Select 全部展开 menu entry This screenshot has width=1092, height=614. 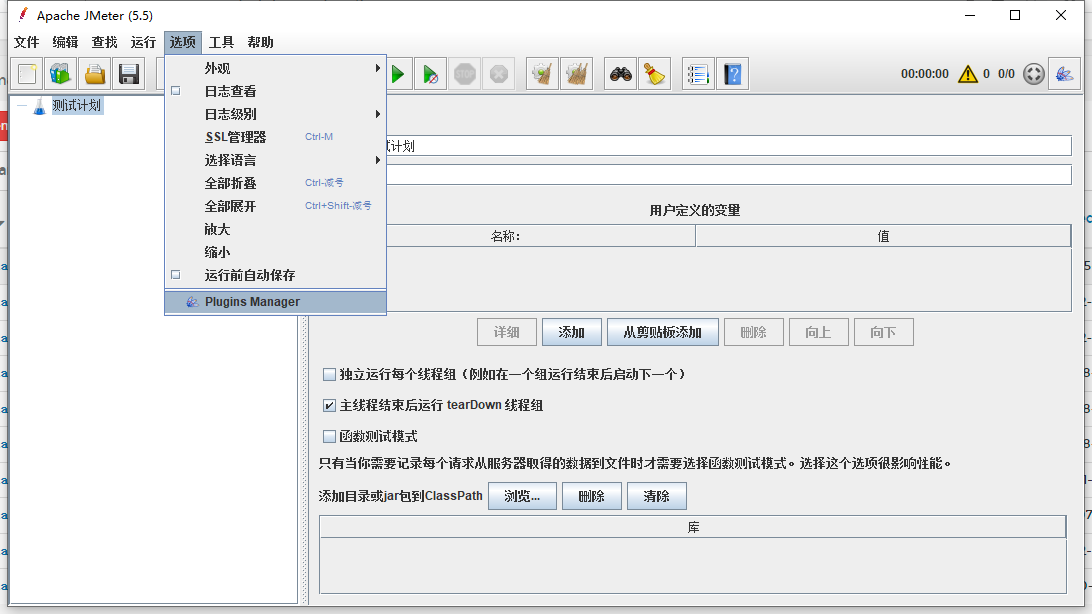[276, 206]
